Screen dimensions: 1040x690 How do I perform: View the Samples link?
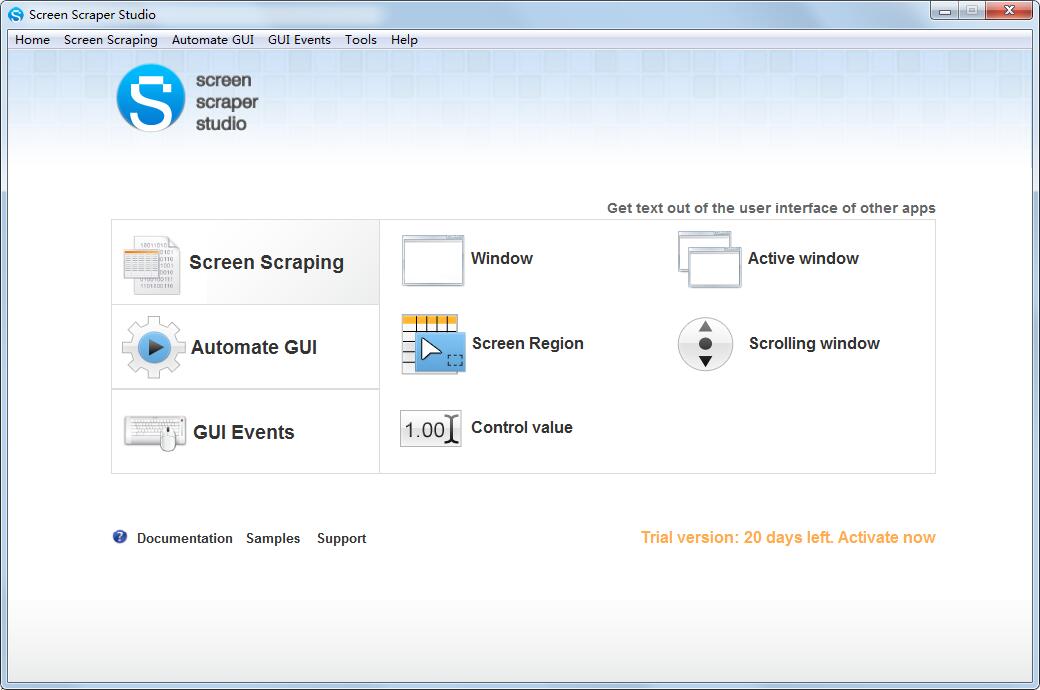[273, 538]
